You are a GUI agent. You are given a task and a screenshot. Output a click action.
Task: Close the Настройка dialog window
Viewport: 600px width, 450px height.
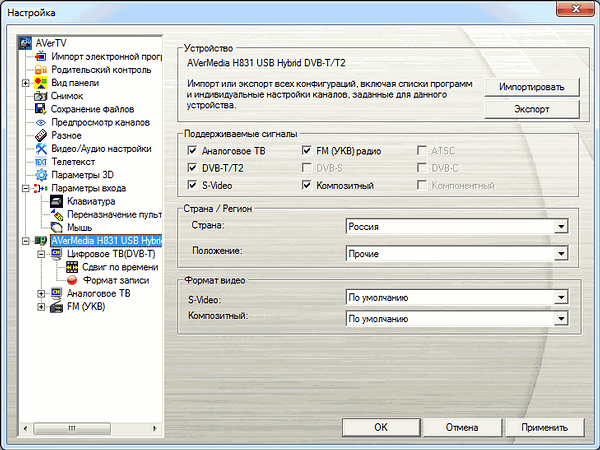[576, 8]
